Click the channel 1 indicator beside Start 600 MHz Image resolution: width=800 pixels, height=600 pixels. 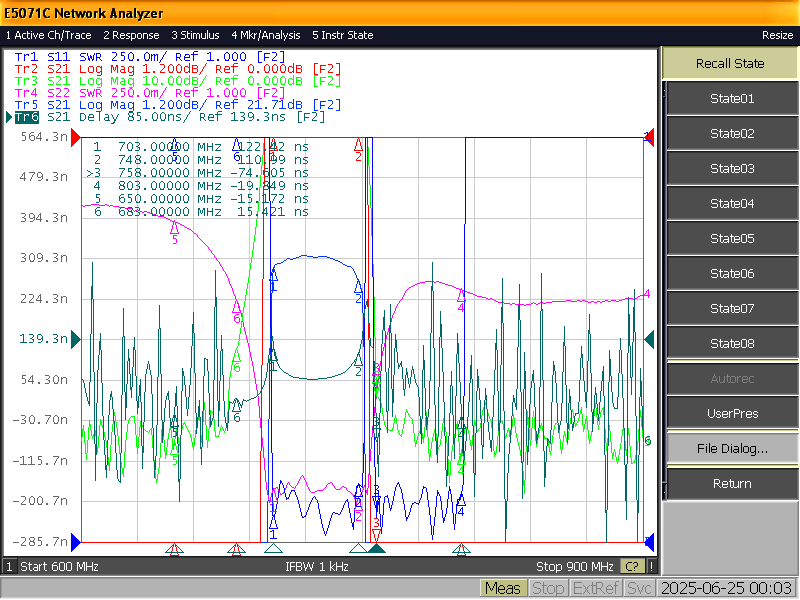pyautogui.click(x=9, y=566)
